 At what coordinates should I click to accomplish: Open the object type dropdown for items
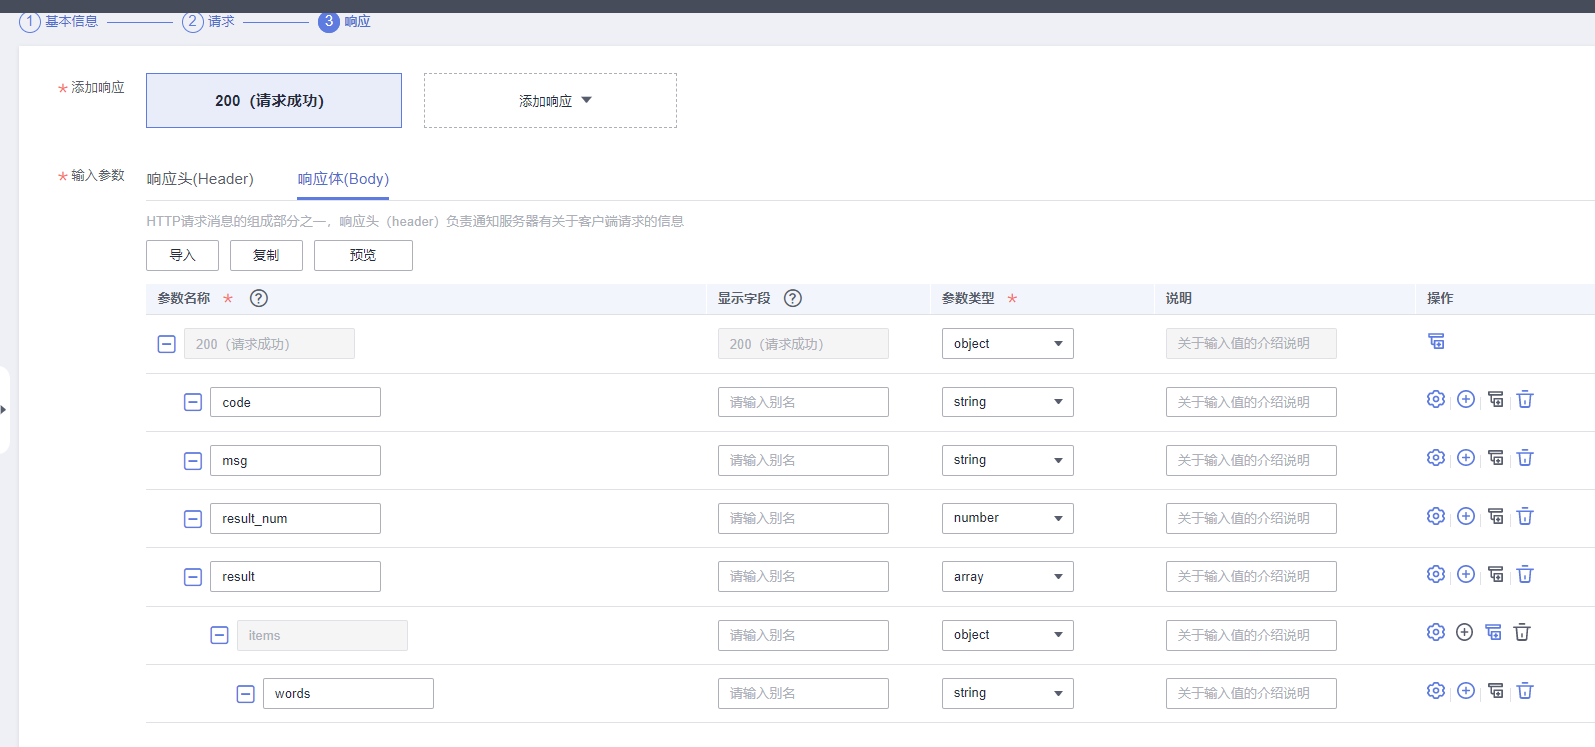[1007, 635]
